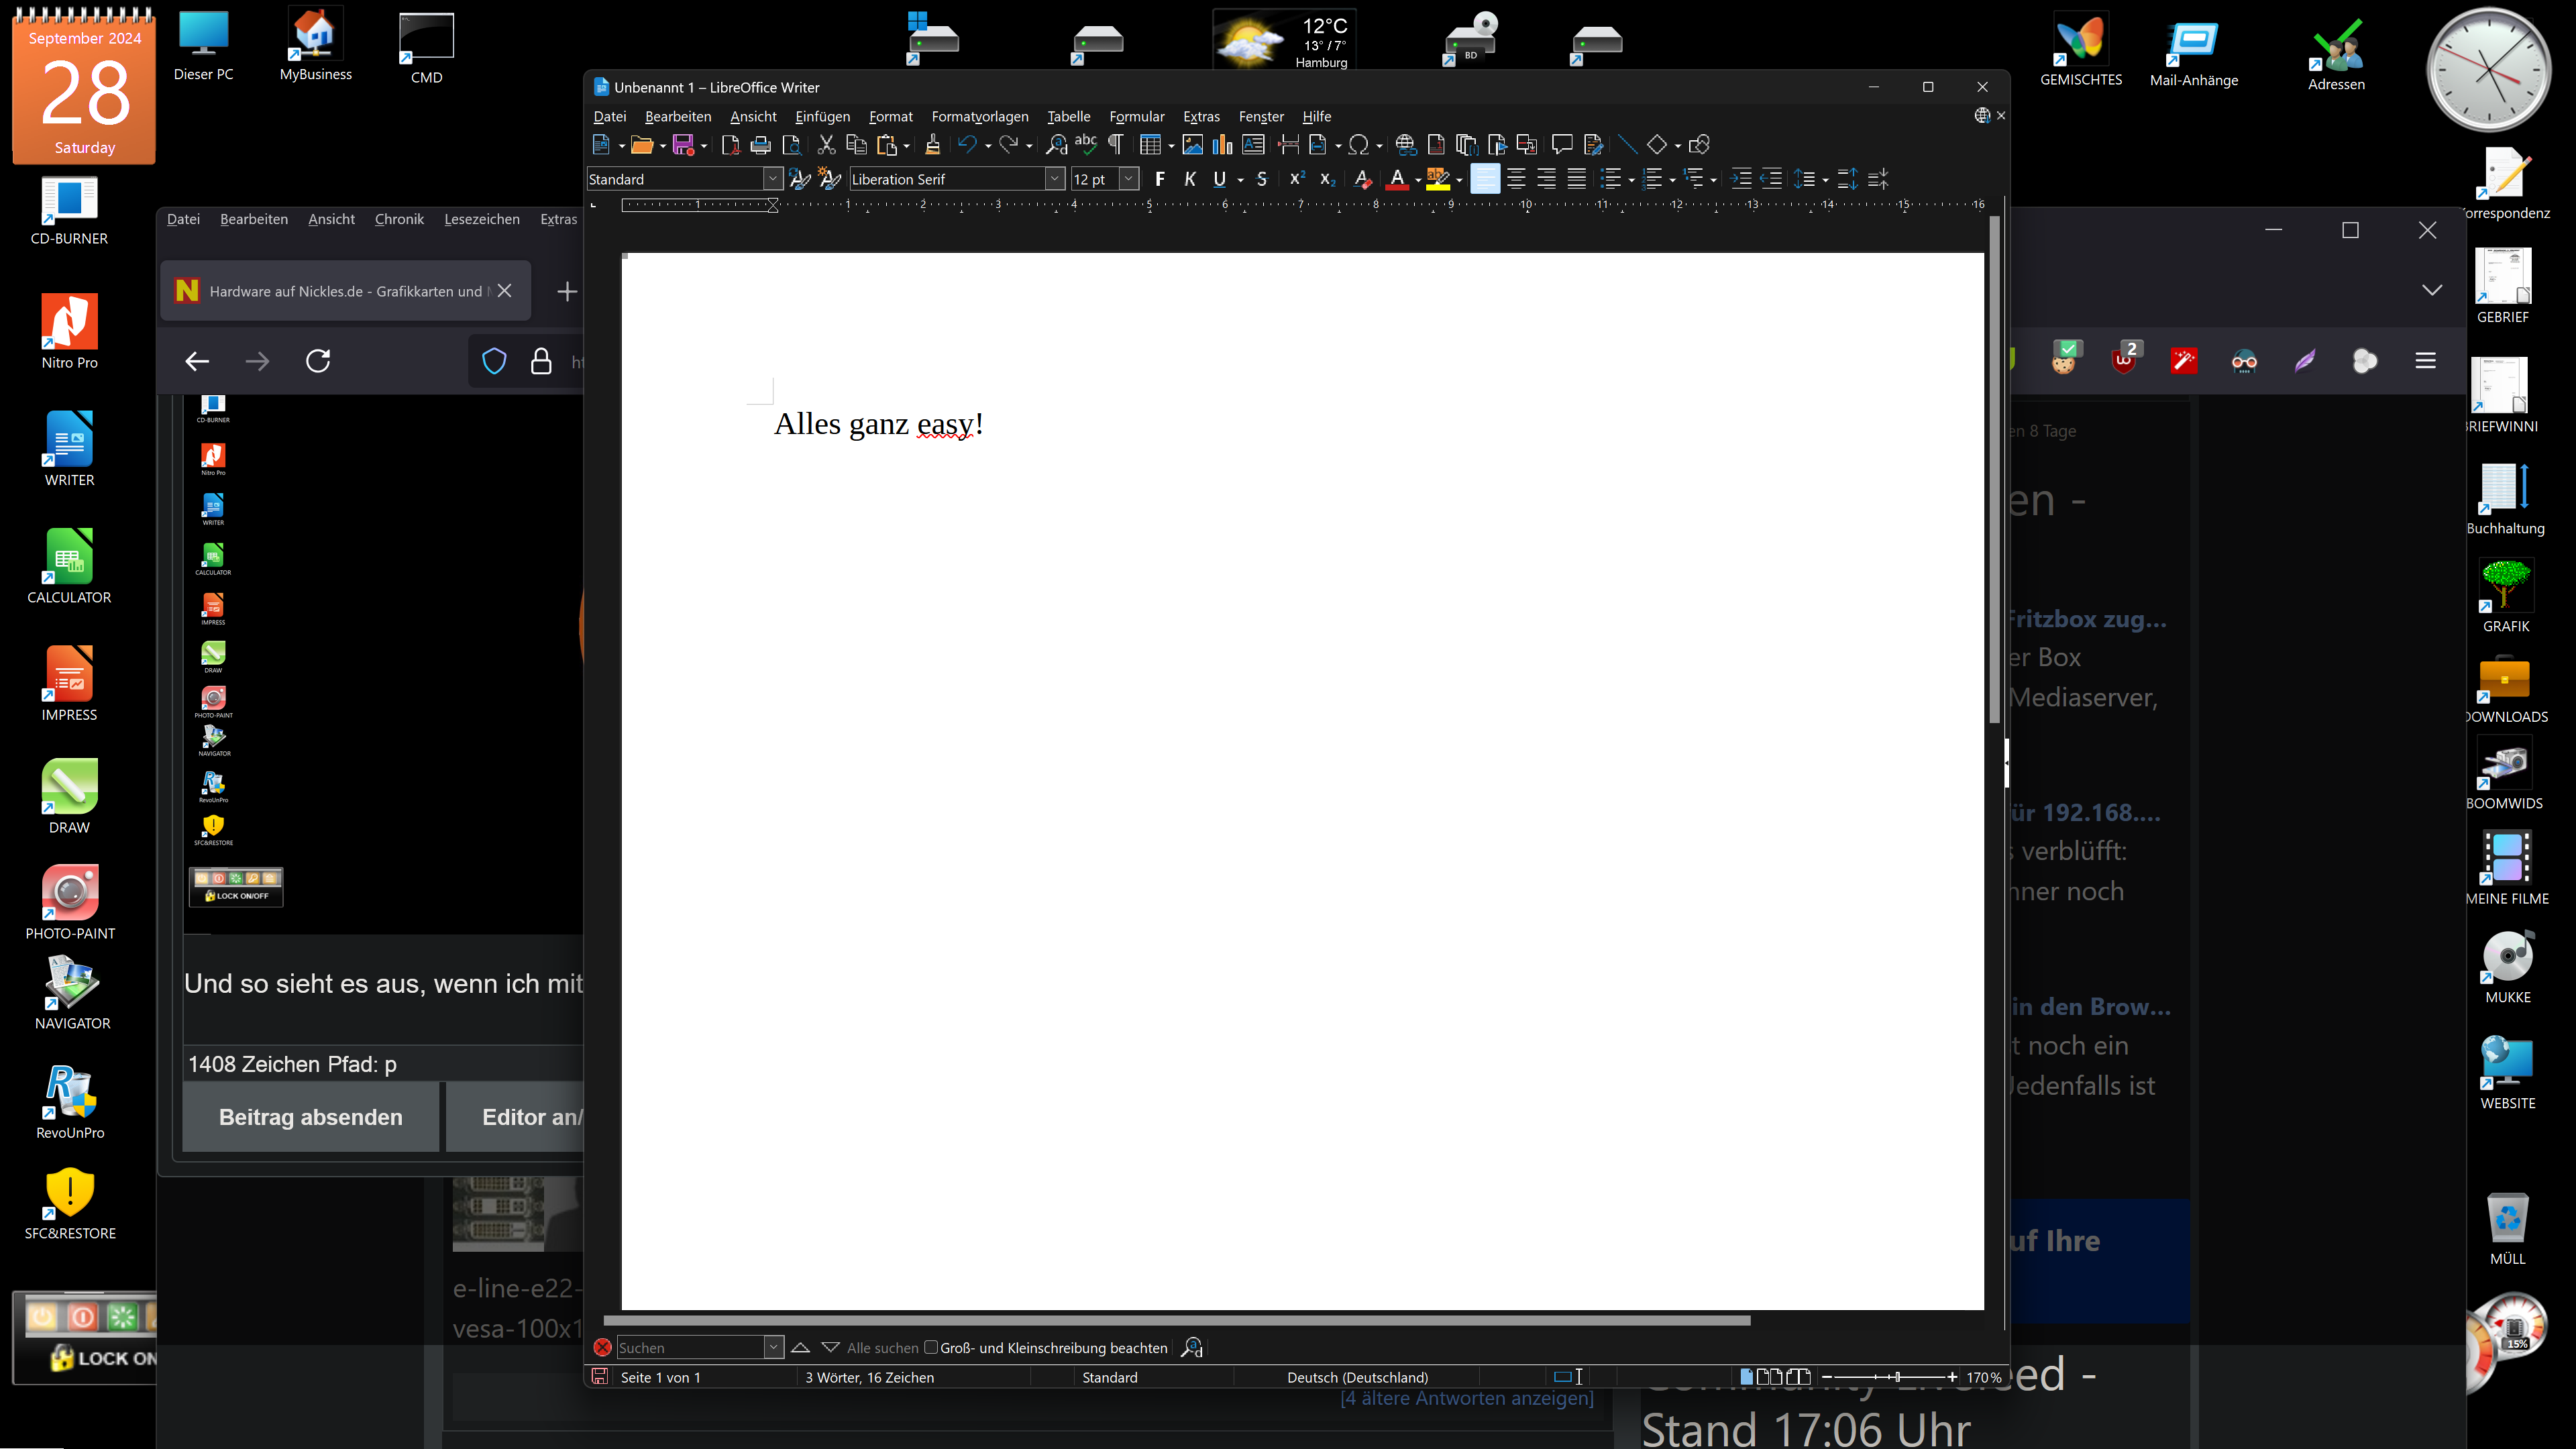Viewport: 2576px width, 1449px height.
Task: Click the Cut scissors icon
Action: pos(826,146)
